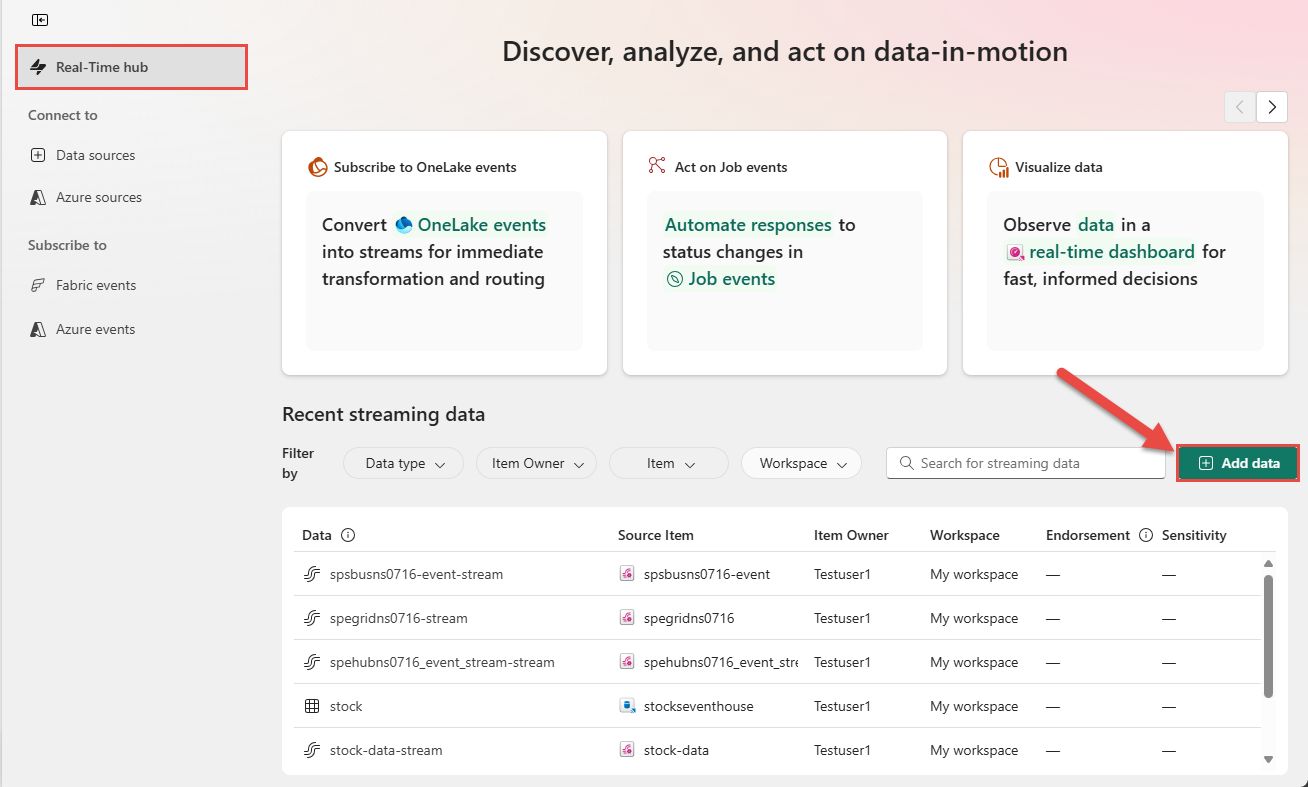This screenshot has width=1308, height=787.
Task: Click the Visualize data chart icon
Action: click(x=998, y=167)
